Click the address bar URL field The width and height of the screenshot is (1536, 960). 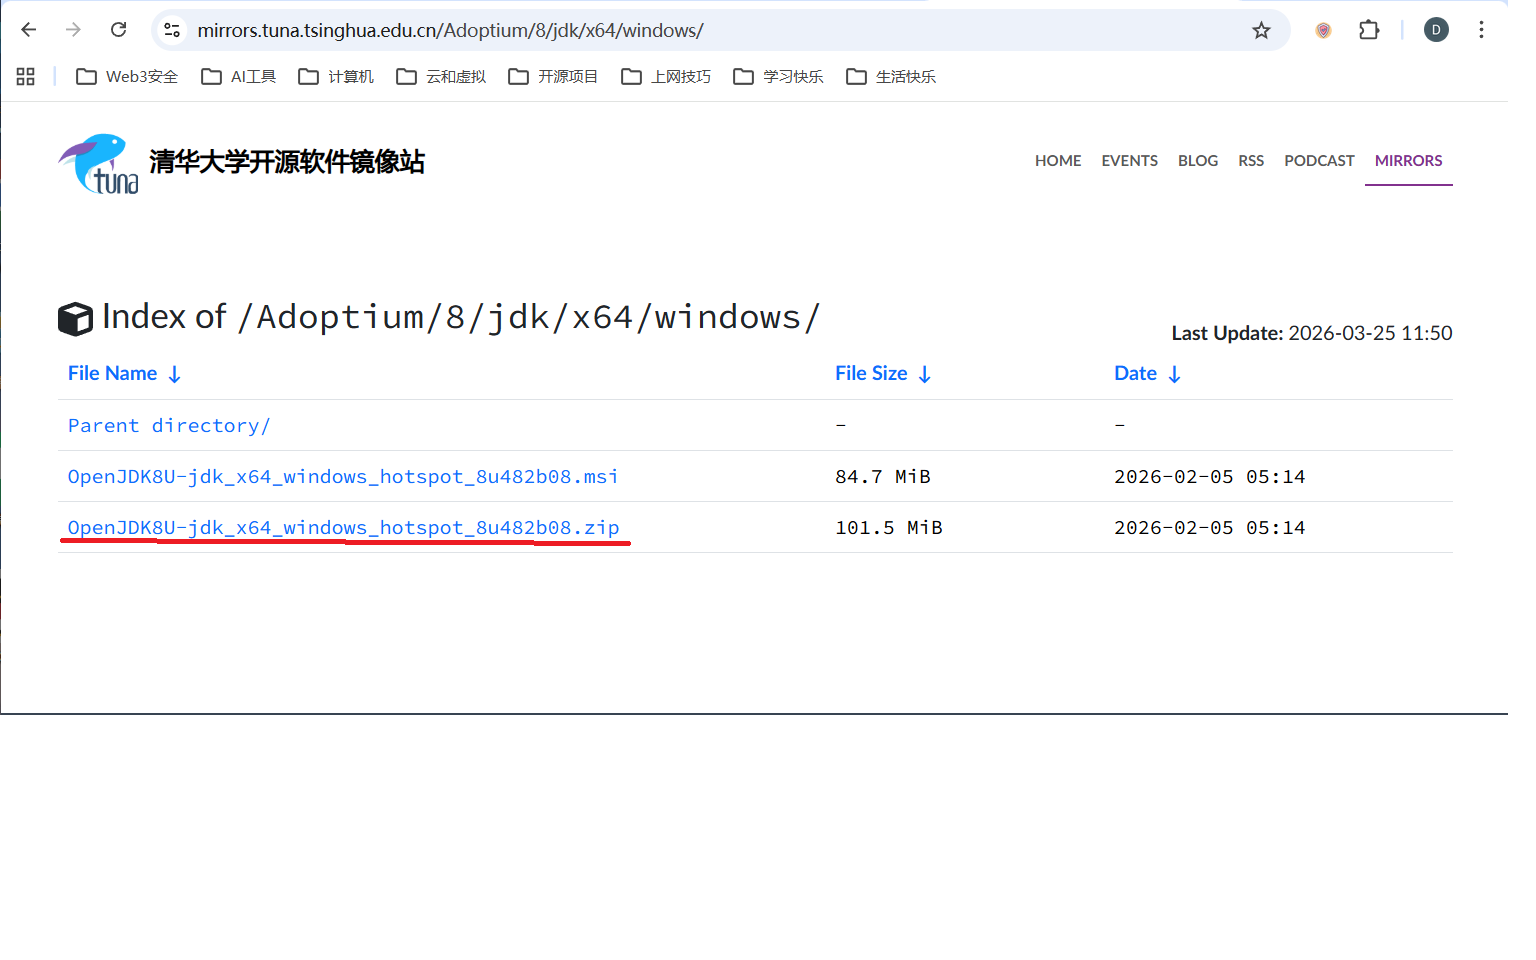coord(700,30)
